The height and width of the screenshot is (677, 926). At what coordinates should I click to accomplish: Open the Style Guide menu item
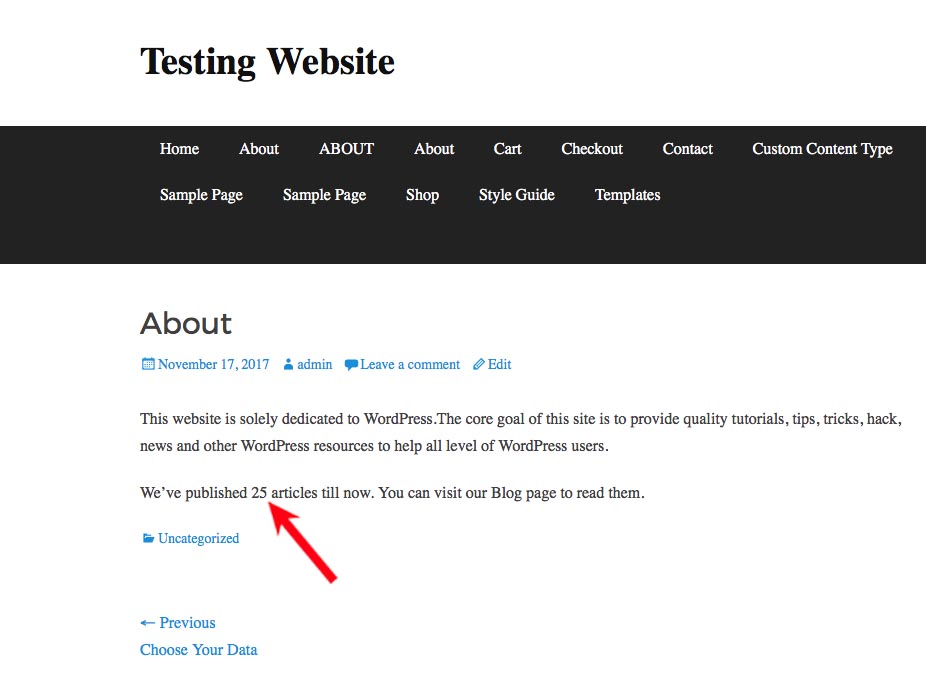pyautogui.click(x=517, y=195)
